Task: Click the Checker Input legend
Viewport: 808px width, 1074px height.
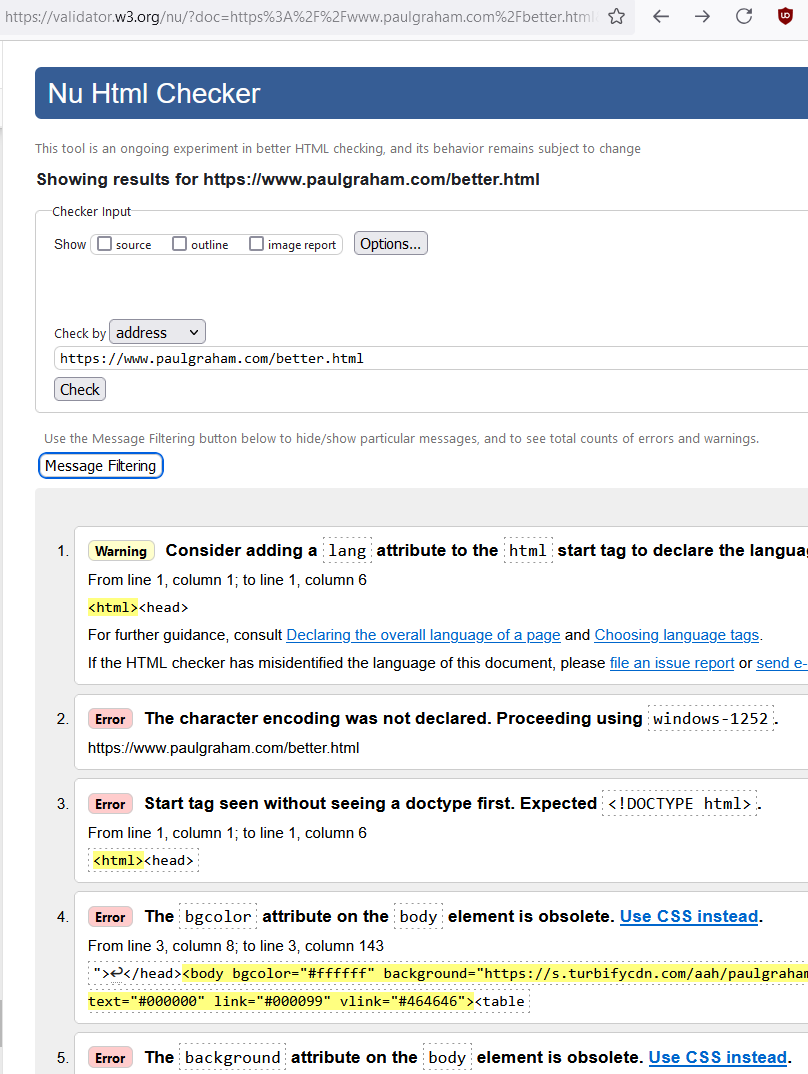Action: coord(92,212)
